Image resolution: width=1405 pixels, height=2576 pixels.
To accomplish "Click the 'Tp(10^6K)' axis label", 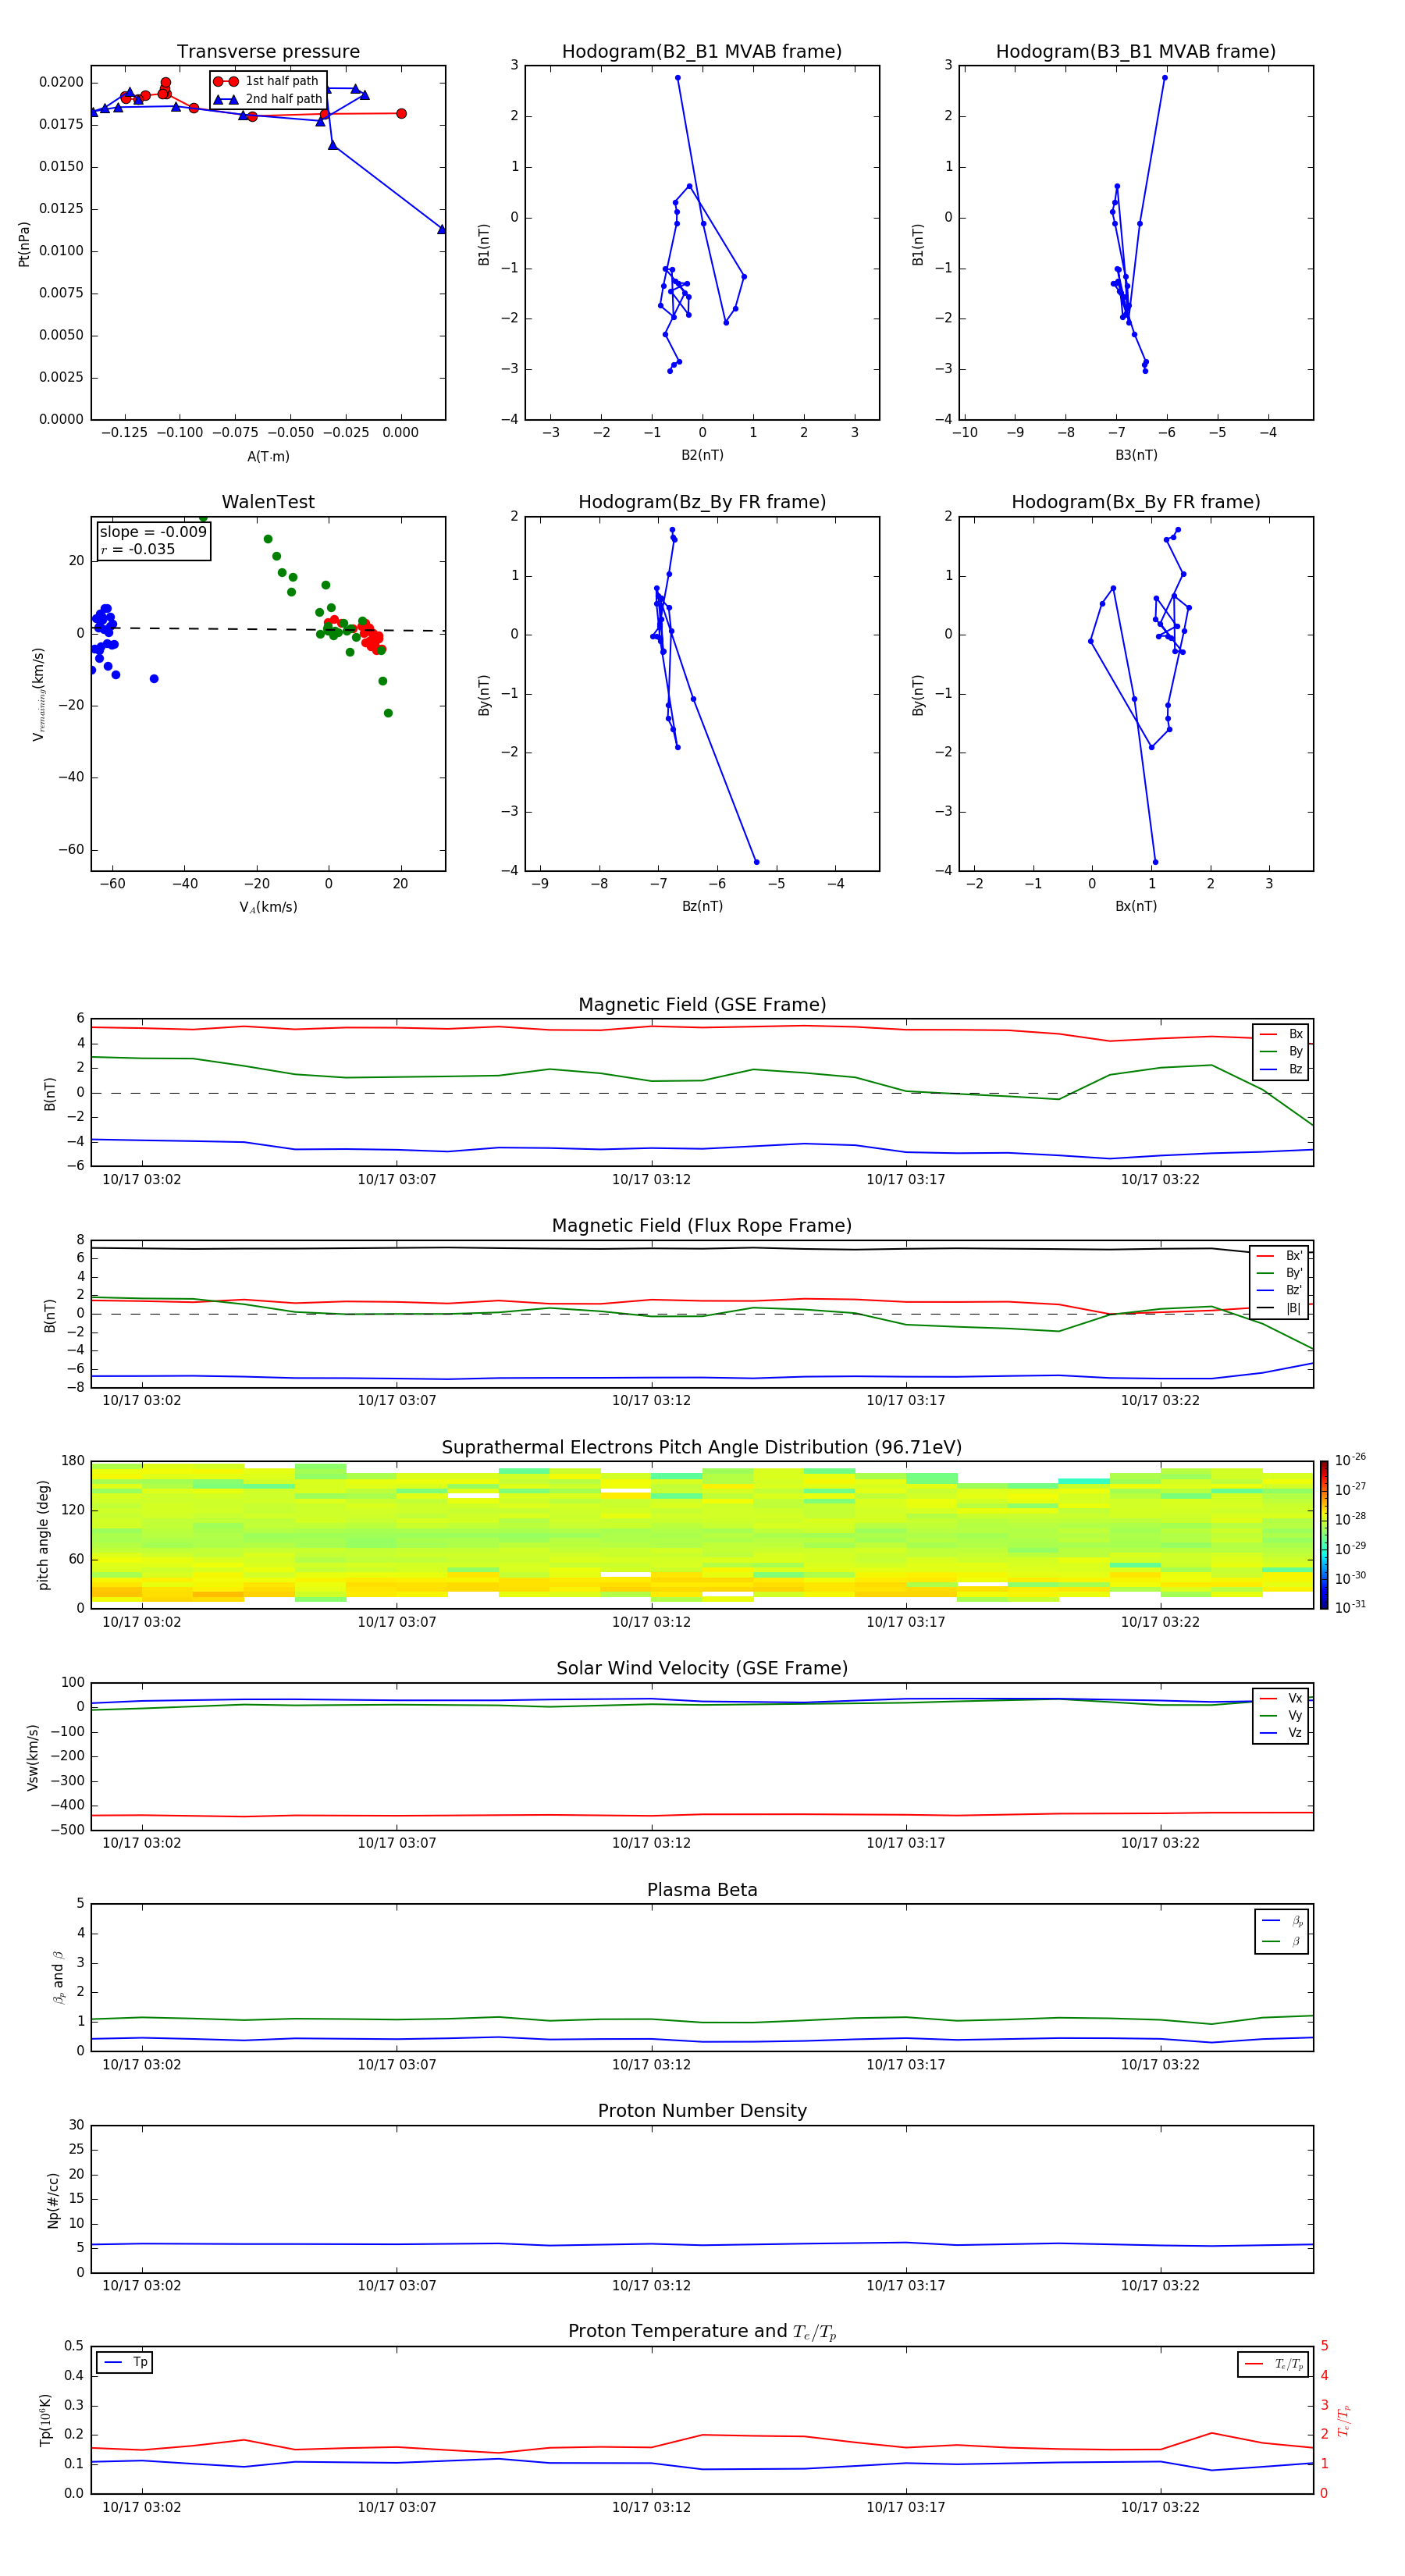I will point(45,2420).
